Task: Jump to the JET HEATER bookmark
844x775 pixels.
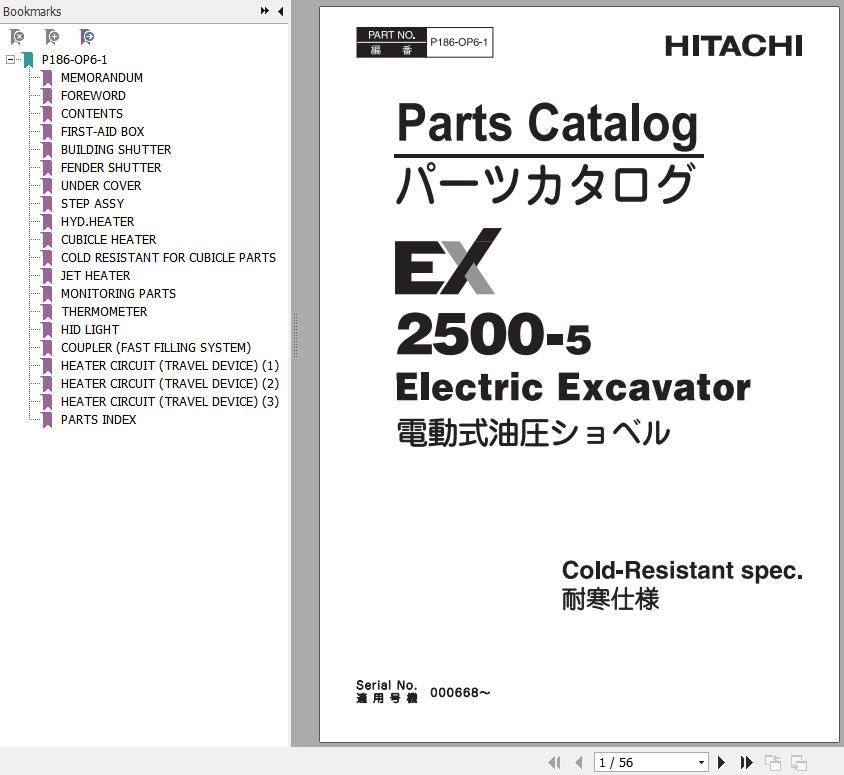Action: pyautogui.click(x=95, y=276)
